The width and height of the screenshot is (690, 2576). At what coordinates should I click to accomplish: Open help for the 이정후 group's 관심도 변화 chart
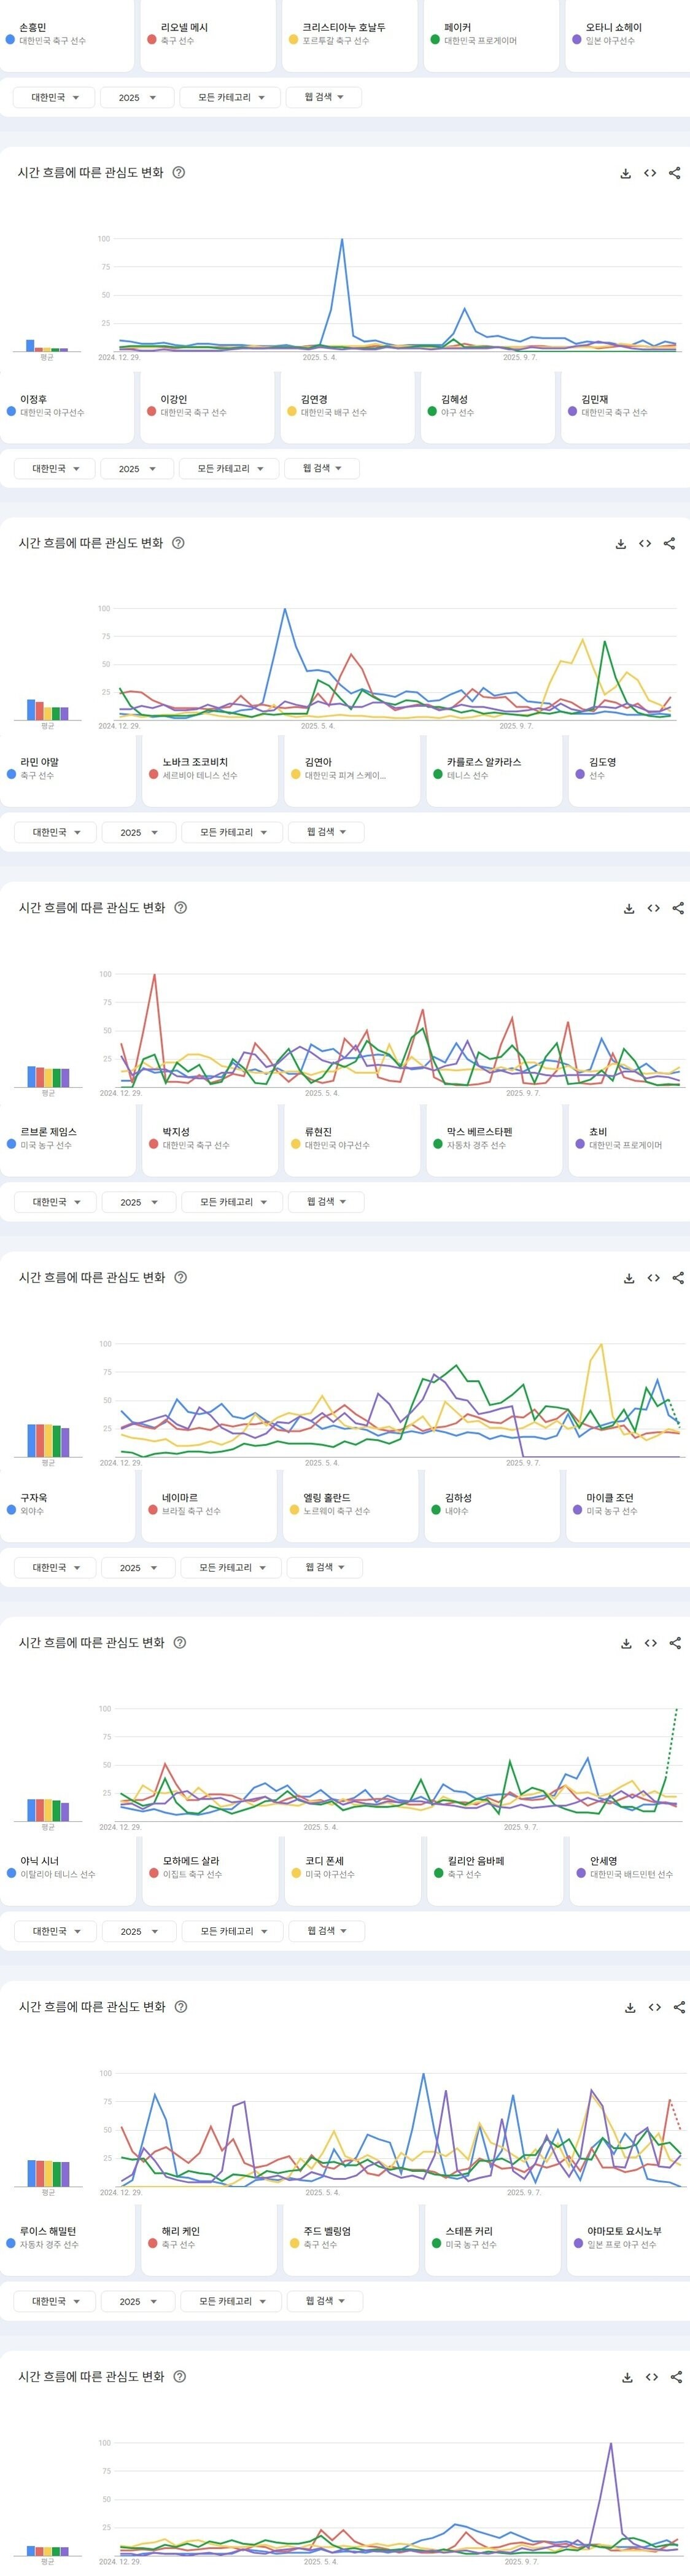(178, 543)
